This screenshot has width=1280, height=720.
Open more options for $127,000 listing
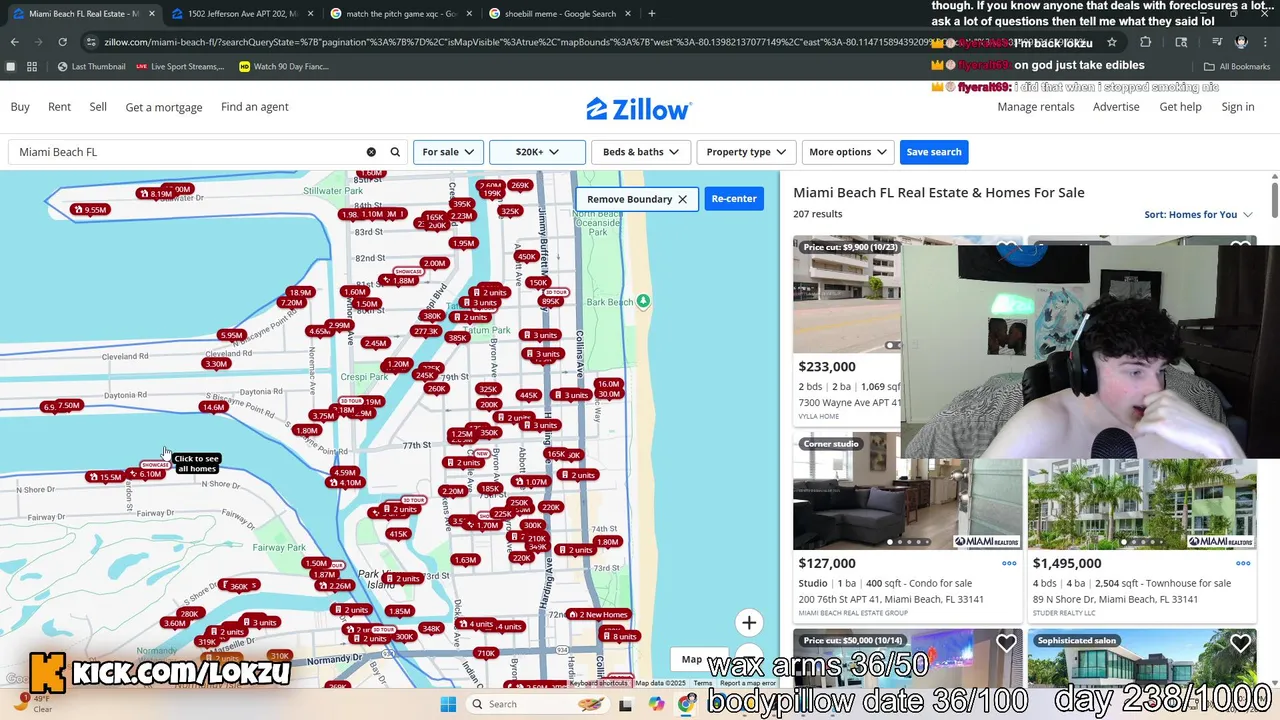[1009, 563]
